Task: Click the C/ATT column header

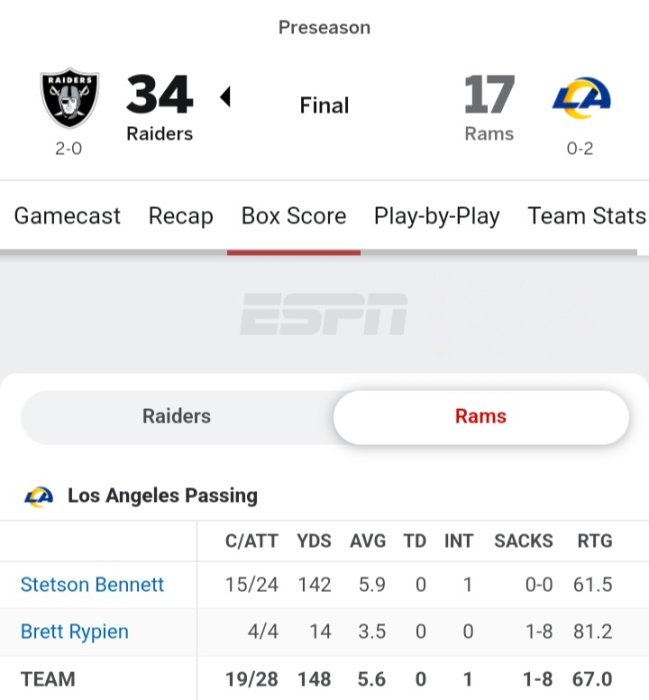Action: (x=251, y=541)
